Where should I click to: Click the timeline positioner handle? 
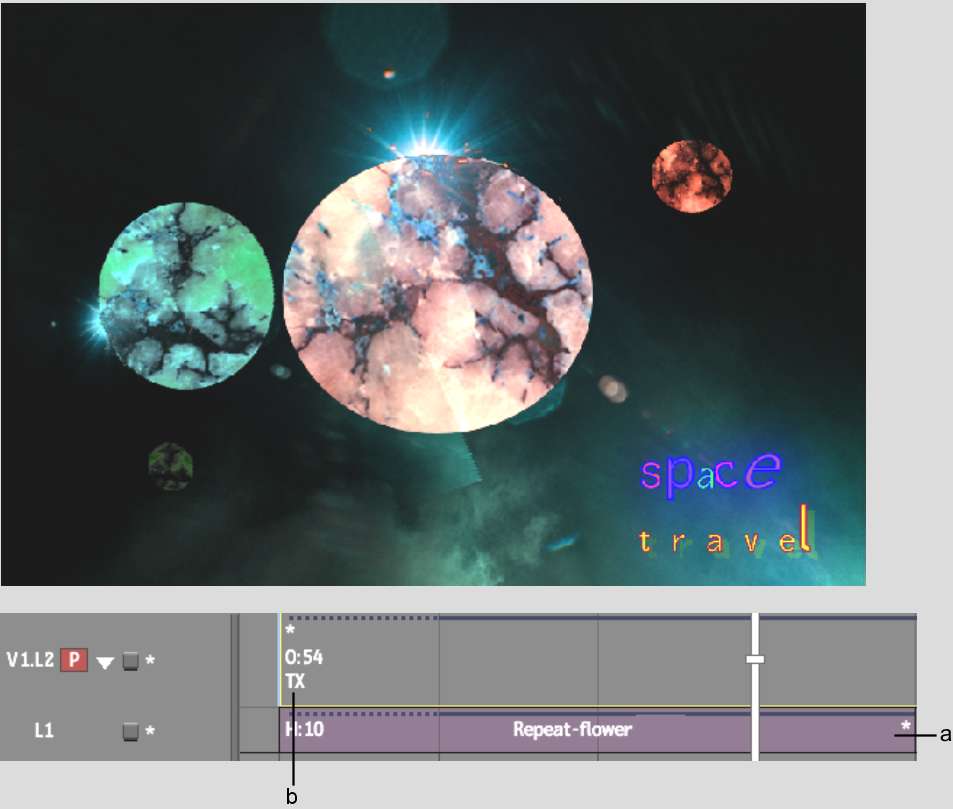point(755,660)
